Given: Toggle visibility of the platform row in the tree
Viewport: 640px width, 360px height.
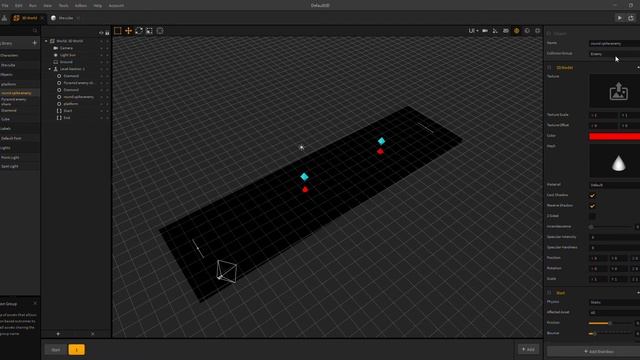Looking at the screenshot, I should [102, 104].
